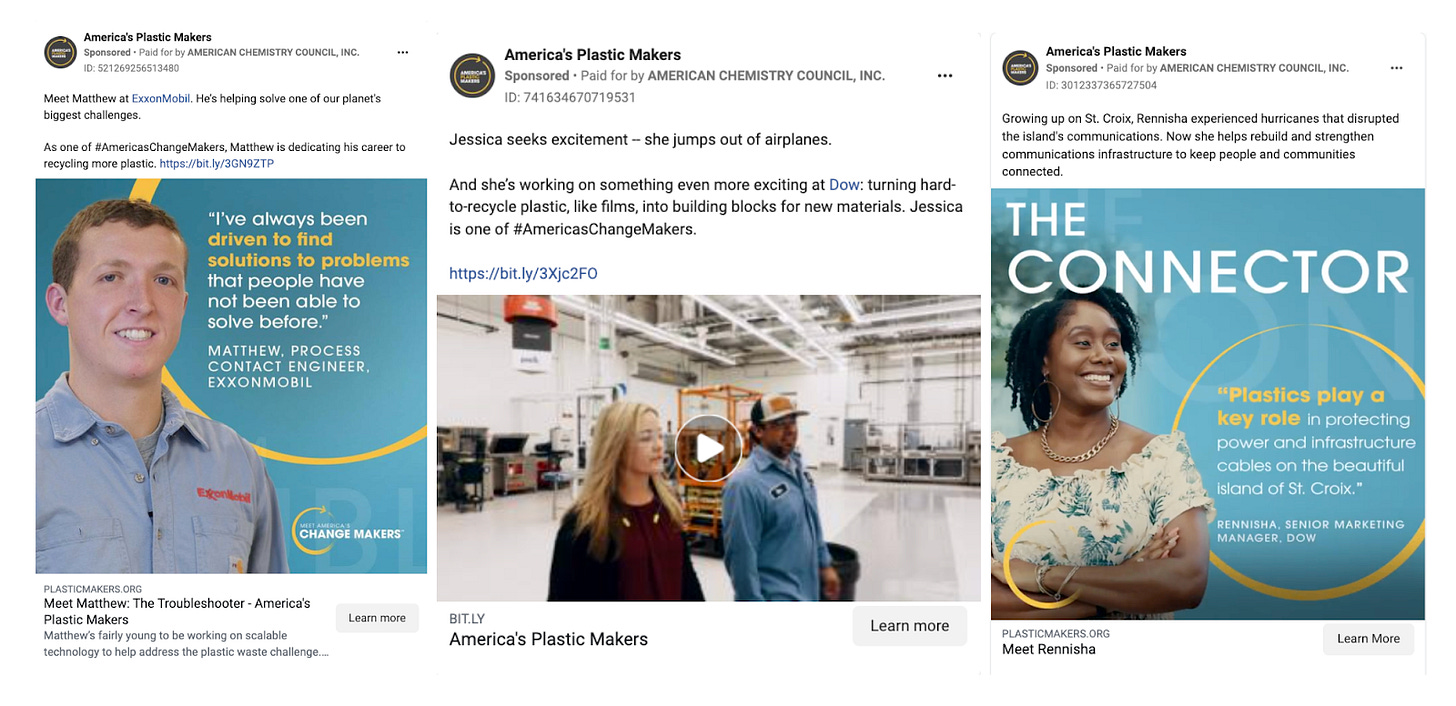Click ad ID 3012337365727504

[x=1101, y=85]
